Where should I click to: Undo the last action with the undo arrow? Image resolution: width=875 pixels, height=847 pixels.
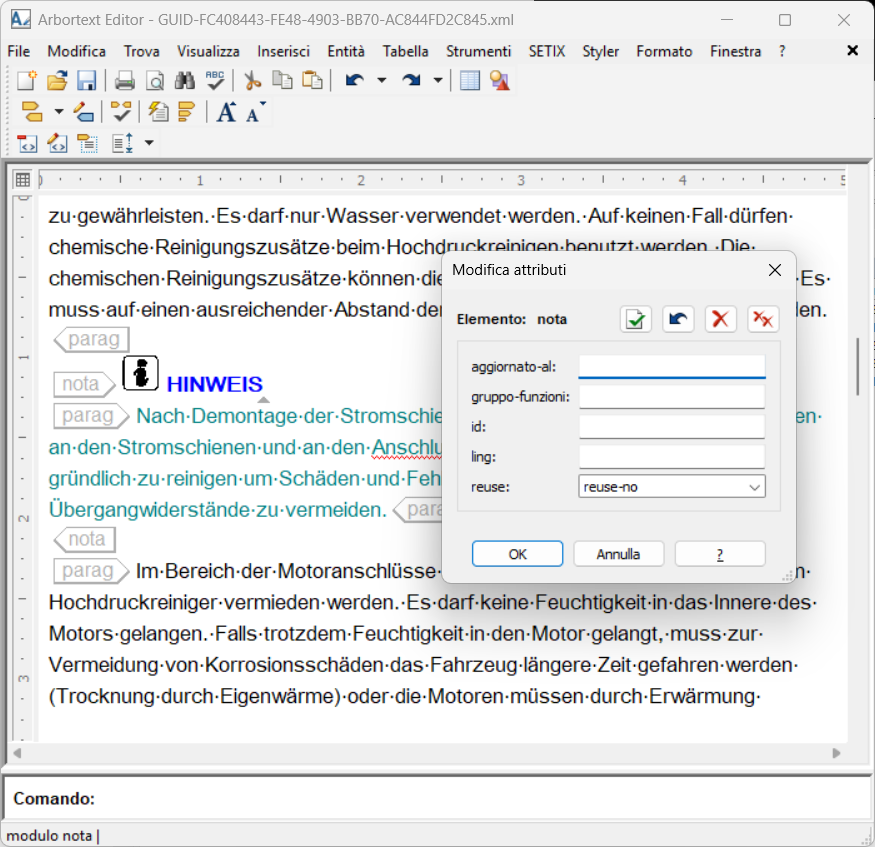click(354, 81)
